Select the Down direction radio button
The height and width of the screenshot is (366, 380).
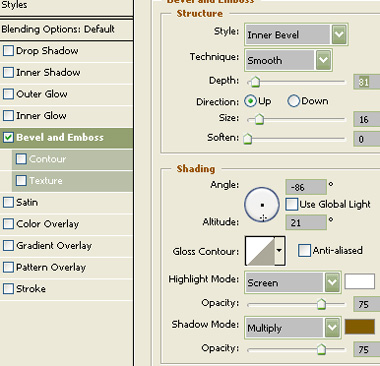293,101
